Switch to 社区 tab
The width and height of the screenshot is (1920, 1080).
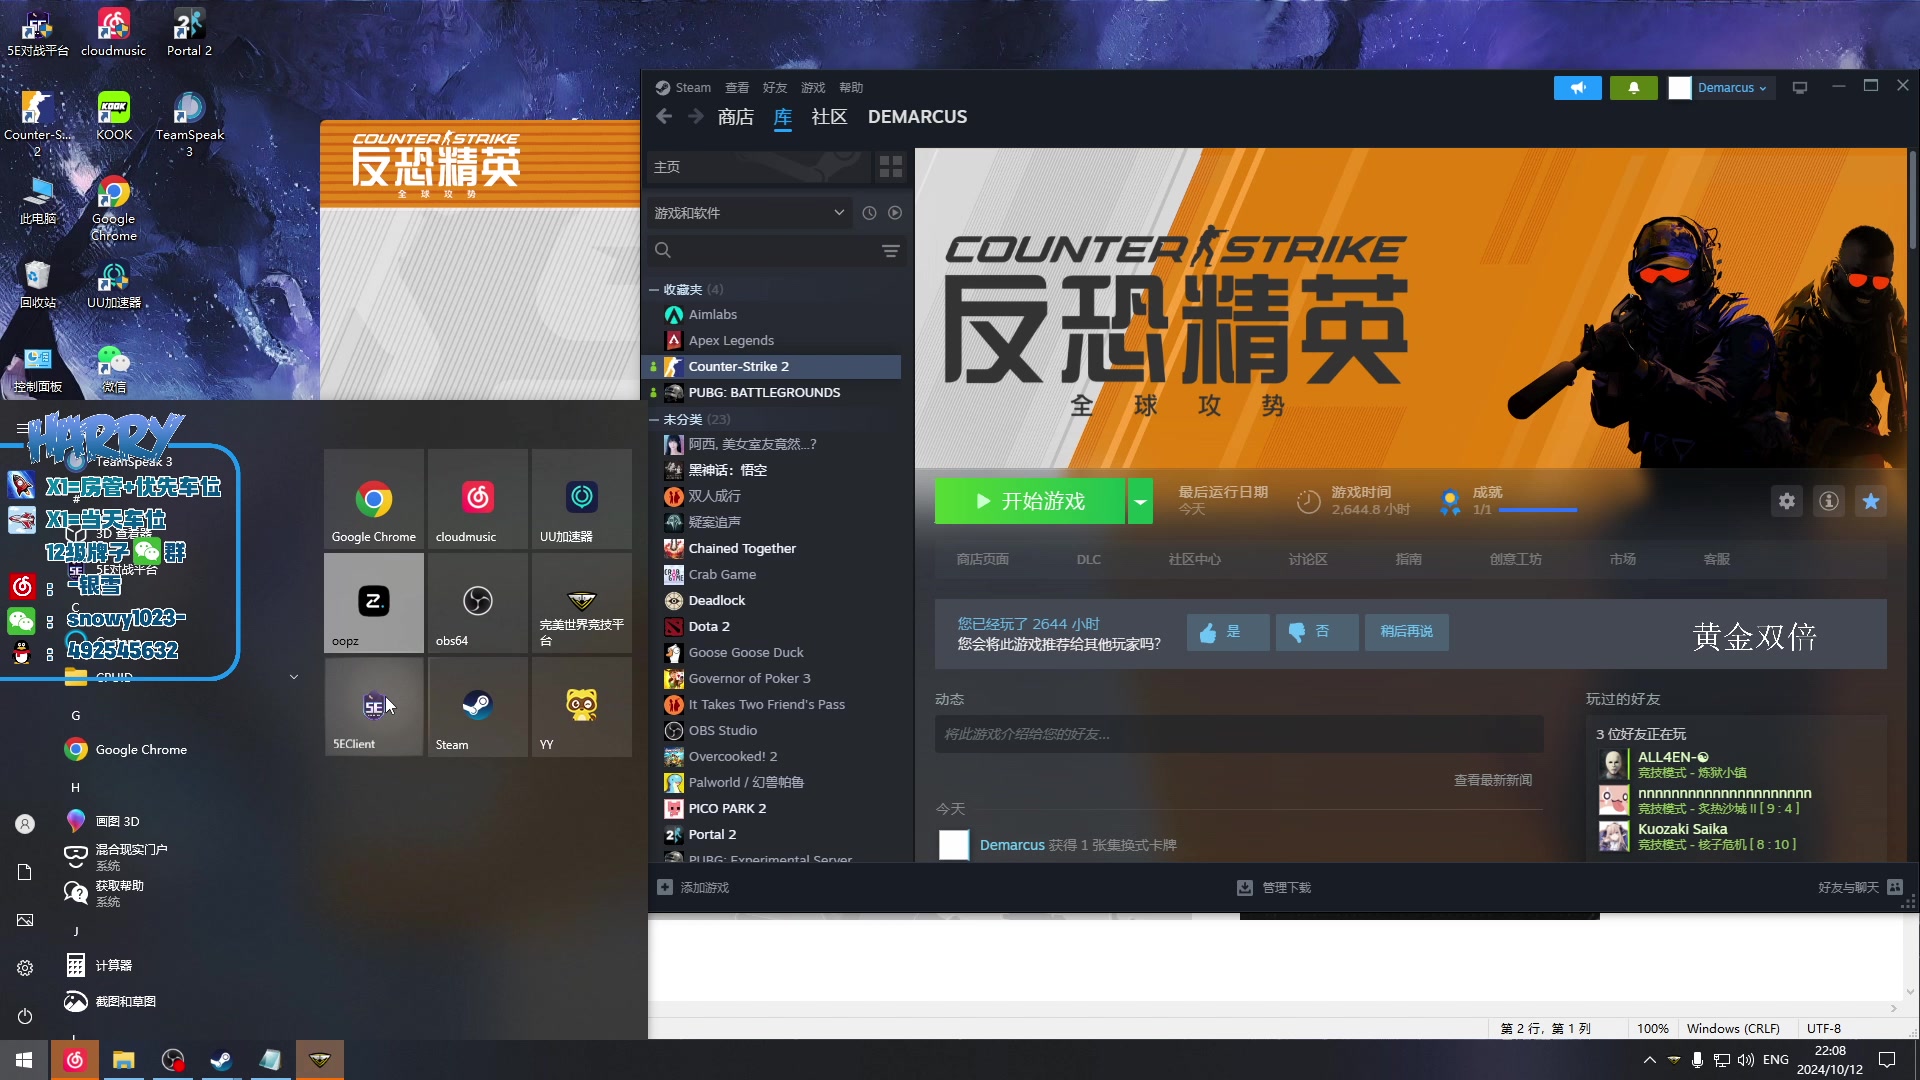coord(829,117)
